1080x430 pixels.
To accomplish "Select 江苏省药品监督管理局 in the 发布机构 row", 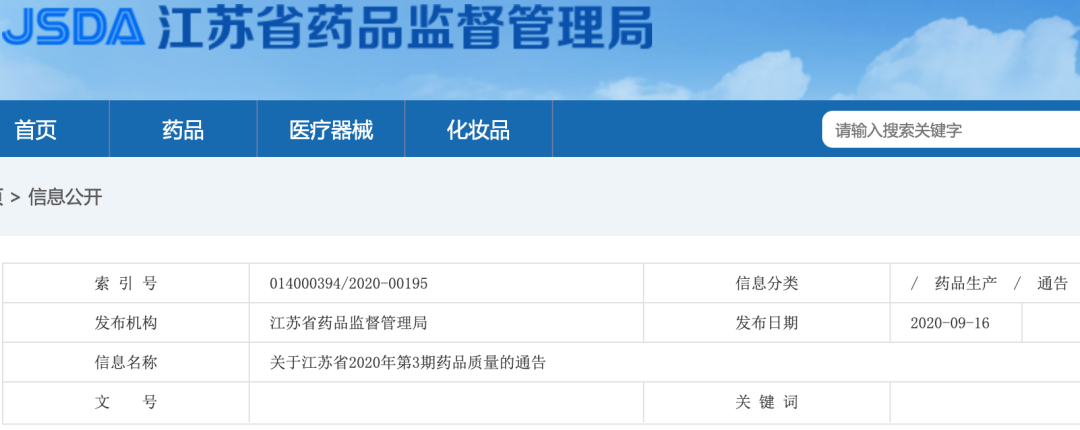I will pyautogui.click(x=349, y=322).
